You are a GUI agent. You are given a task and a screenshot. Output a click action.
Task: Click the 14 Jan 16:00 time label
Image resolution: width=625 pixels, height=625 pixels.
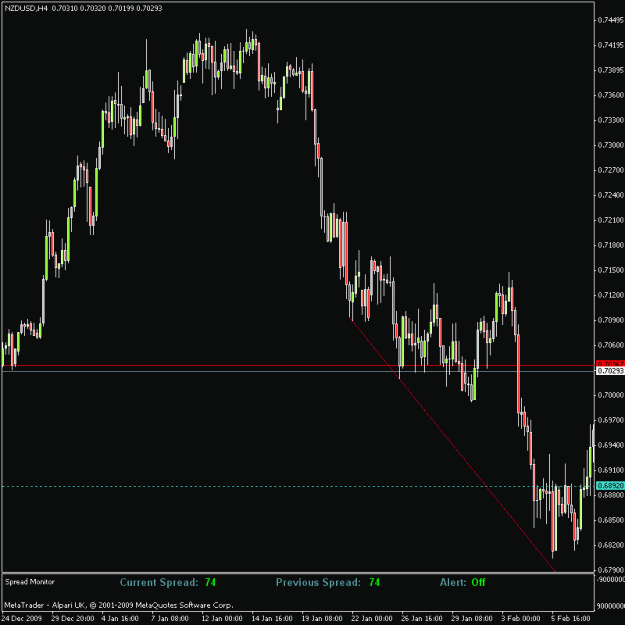point(272,619)
